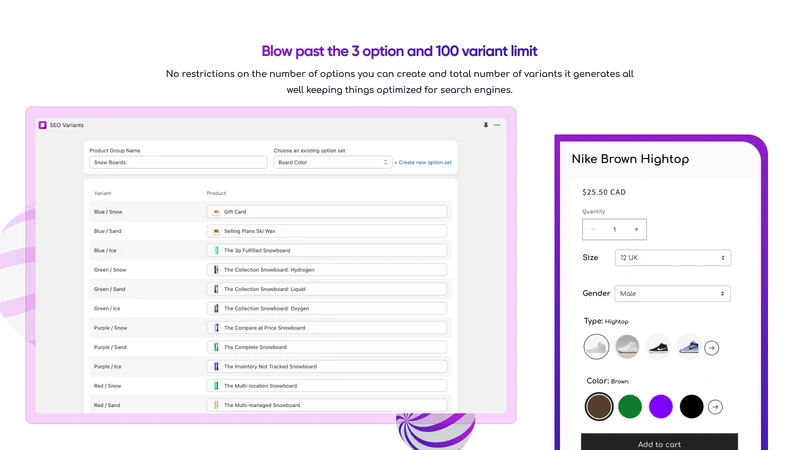Click the Product column header

pos(216,193)
